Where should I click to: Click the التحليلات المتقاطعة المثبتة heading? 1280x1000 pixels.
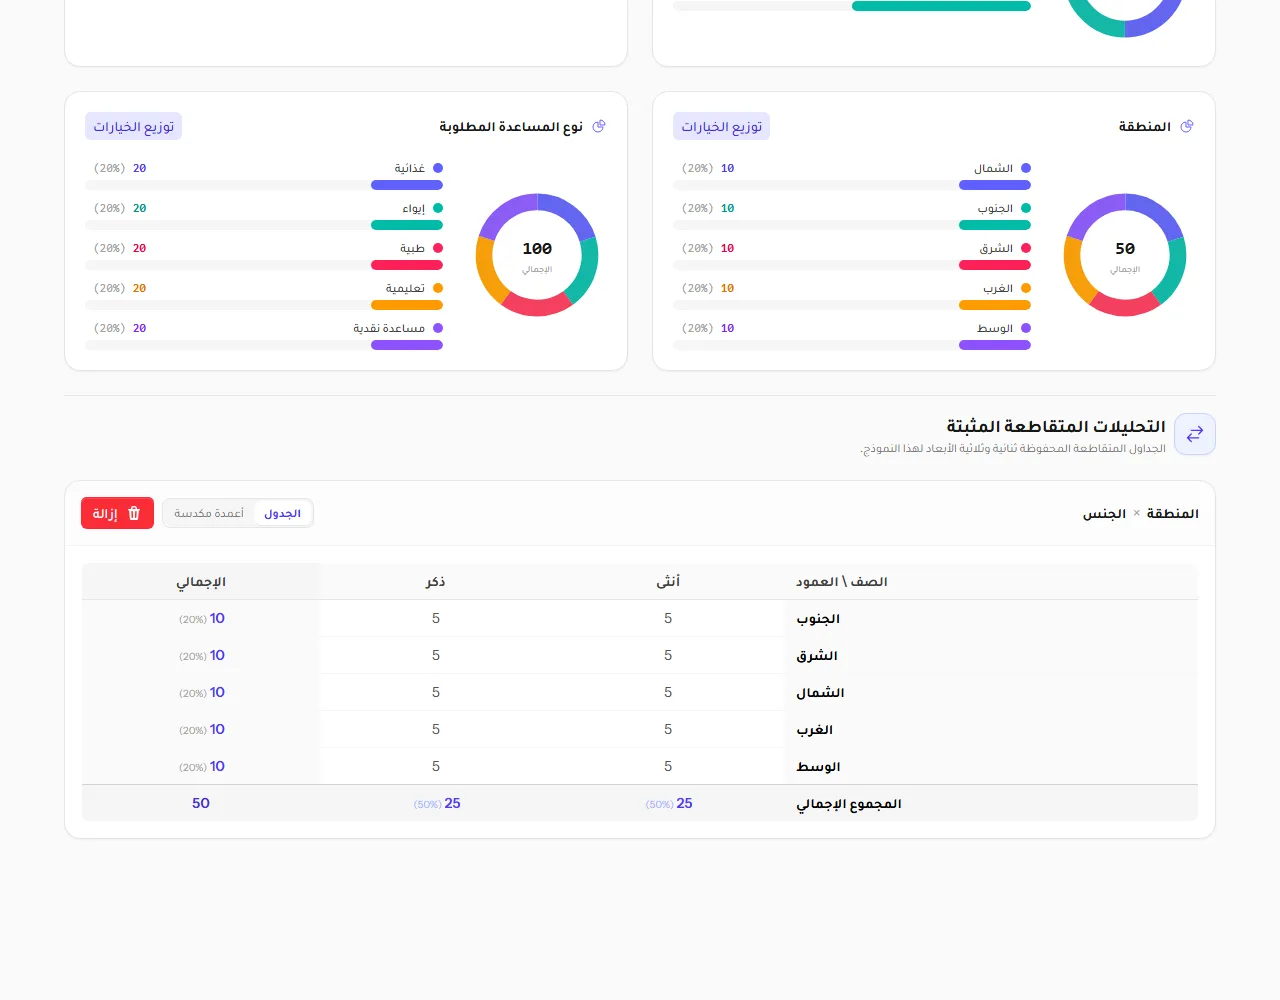pos(1056,426)
